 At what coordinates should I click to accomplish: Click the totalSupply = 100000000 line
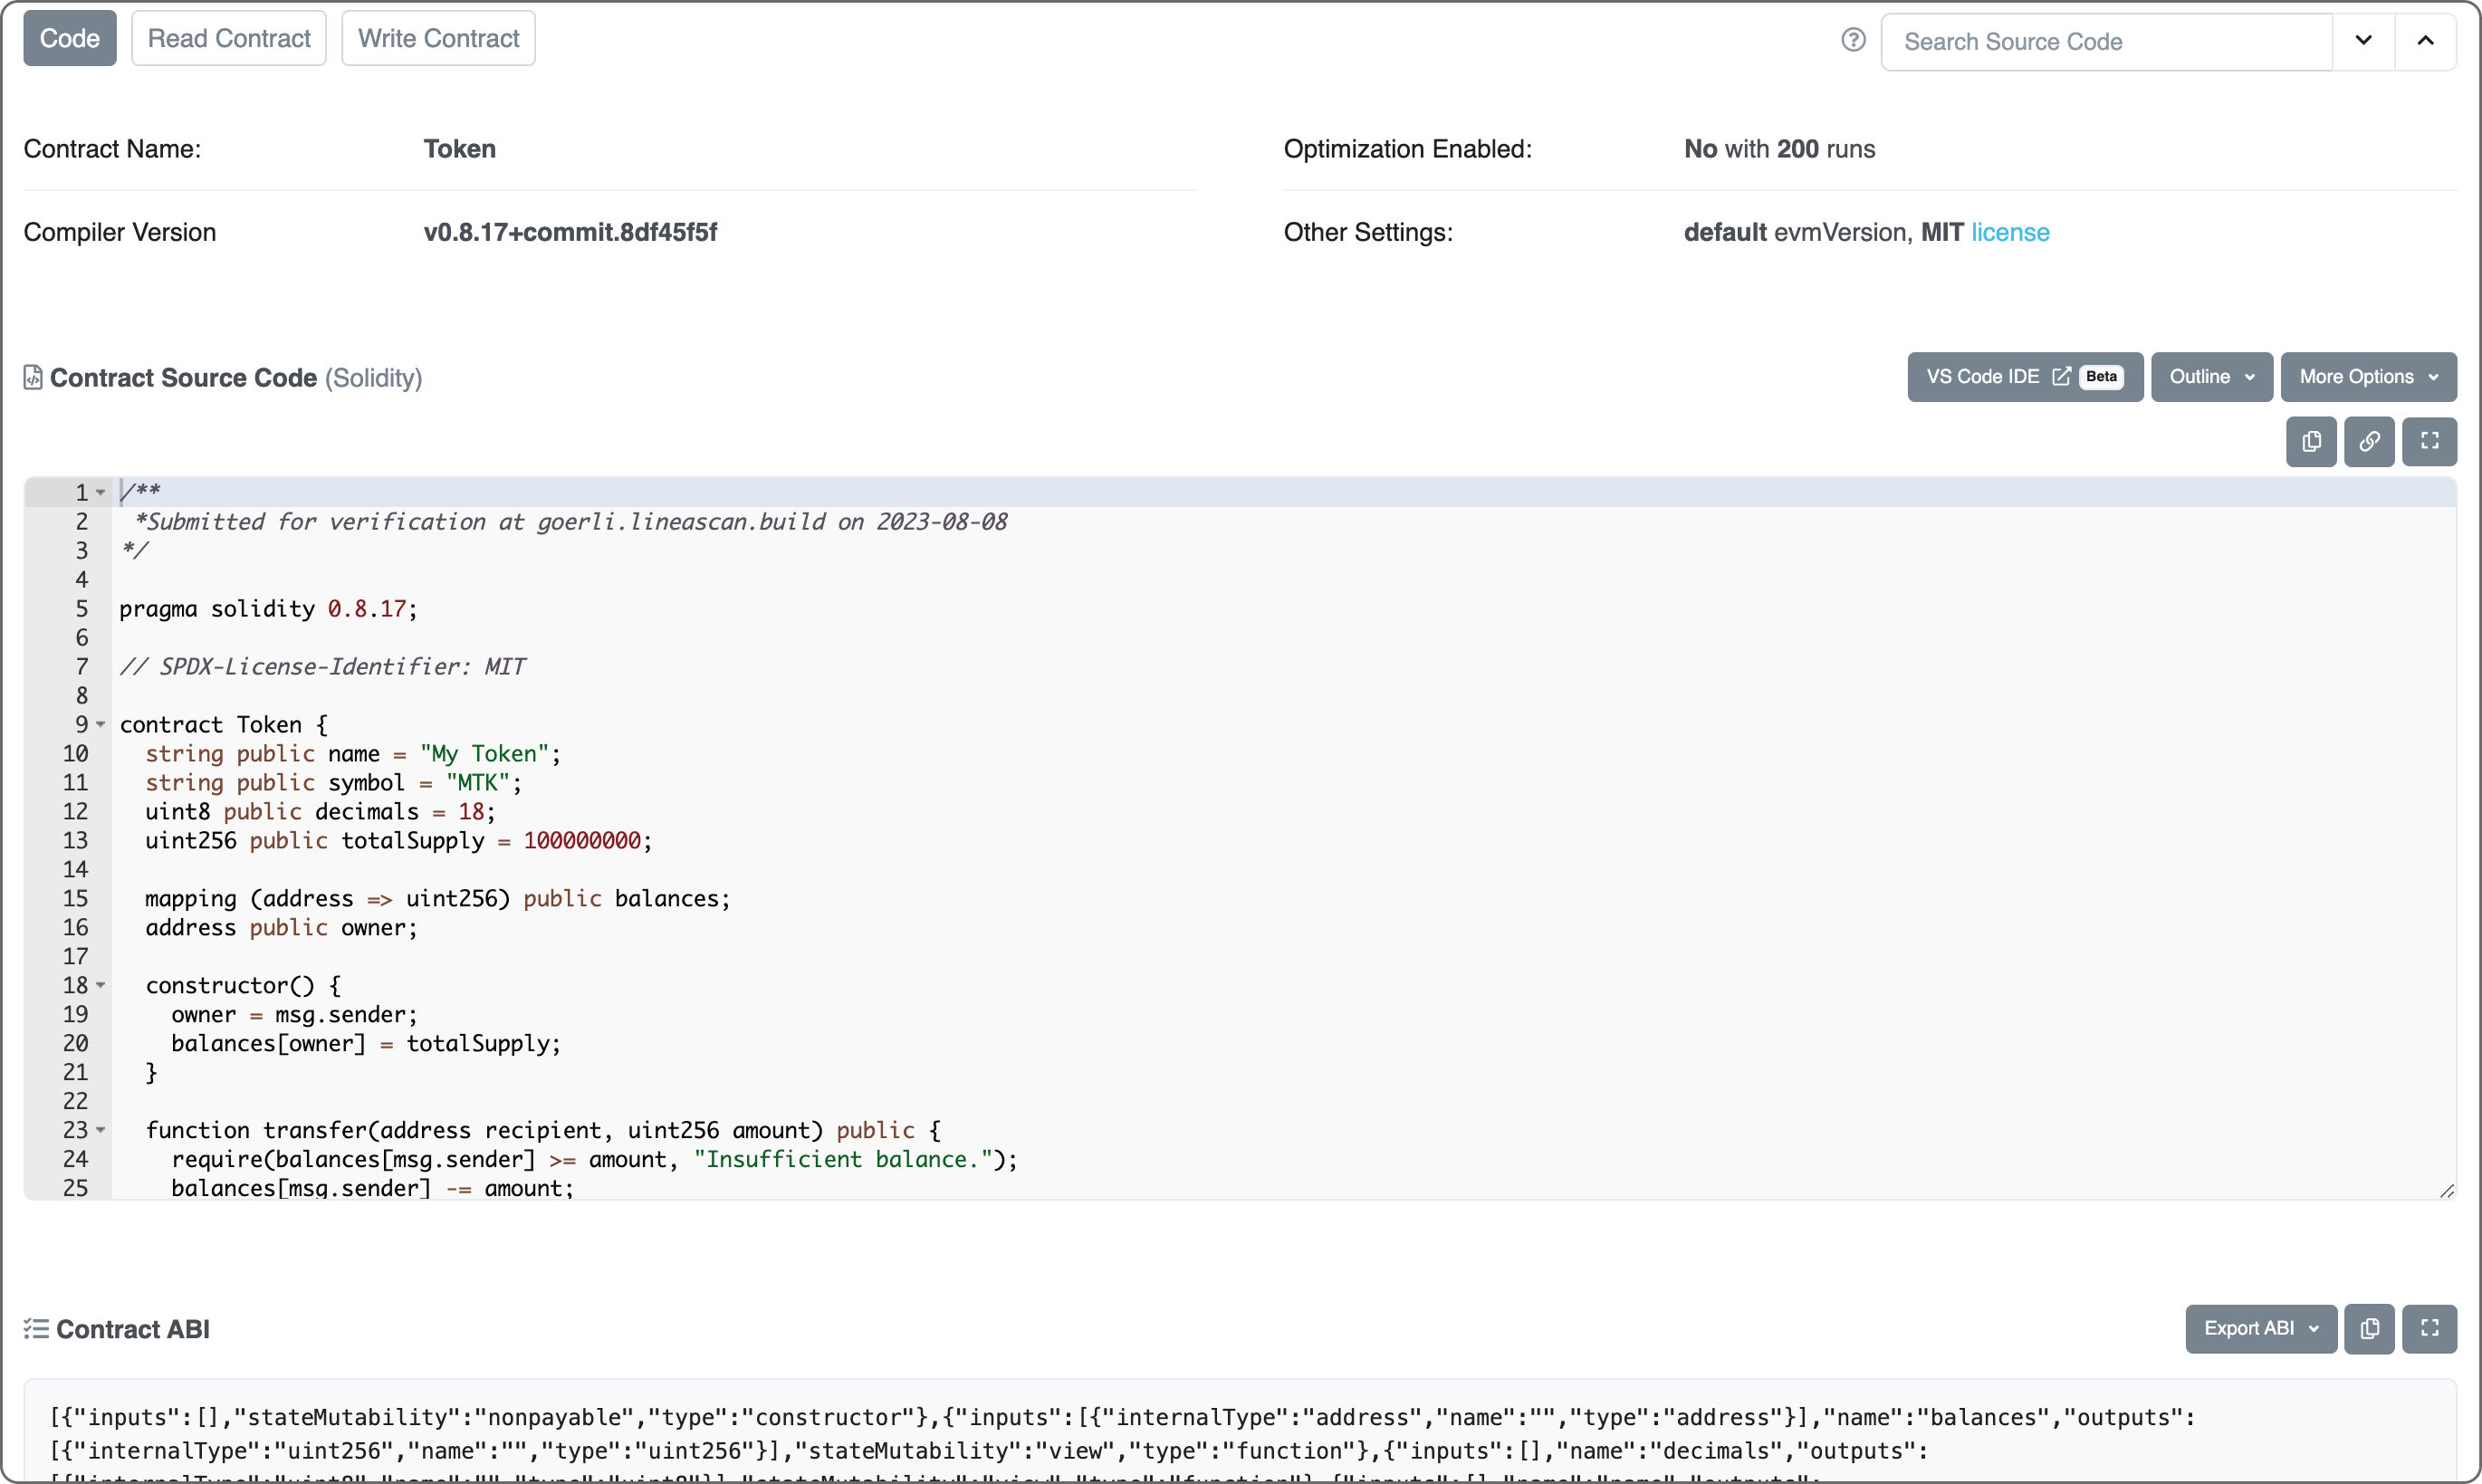click(x=398, y=840)
